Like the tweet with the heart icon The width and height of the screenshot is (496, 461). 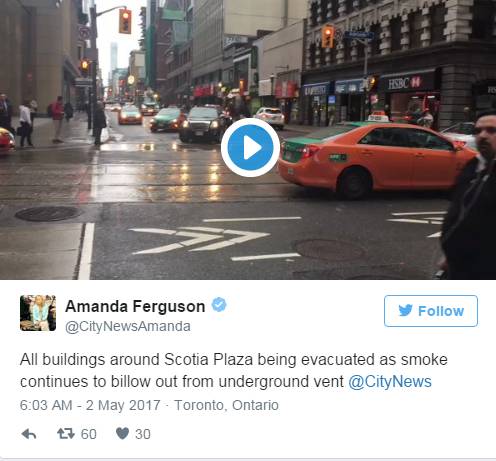click(122, 433)
